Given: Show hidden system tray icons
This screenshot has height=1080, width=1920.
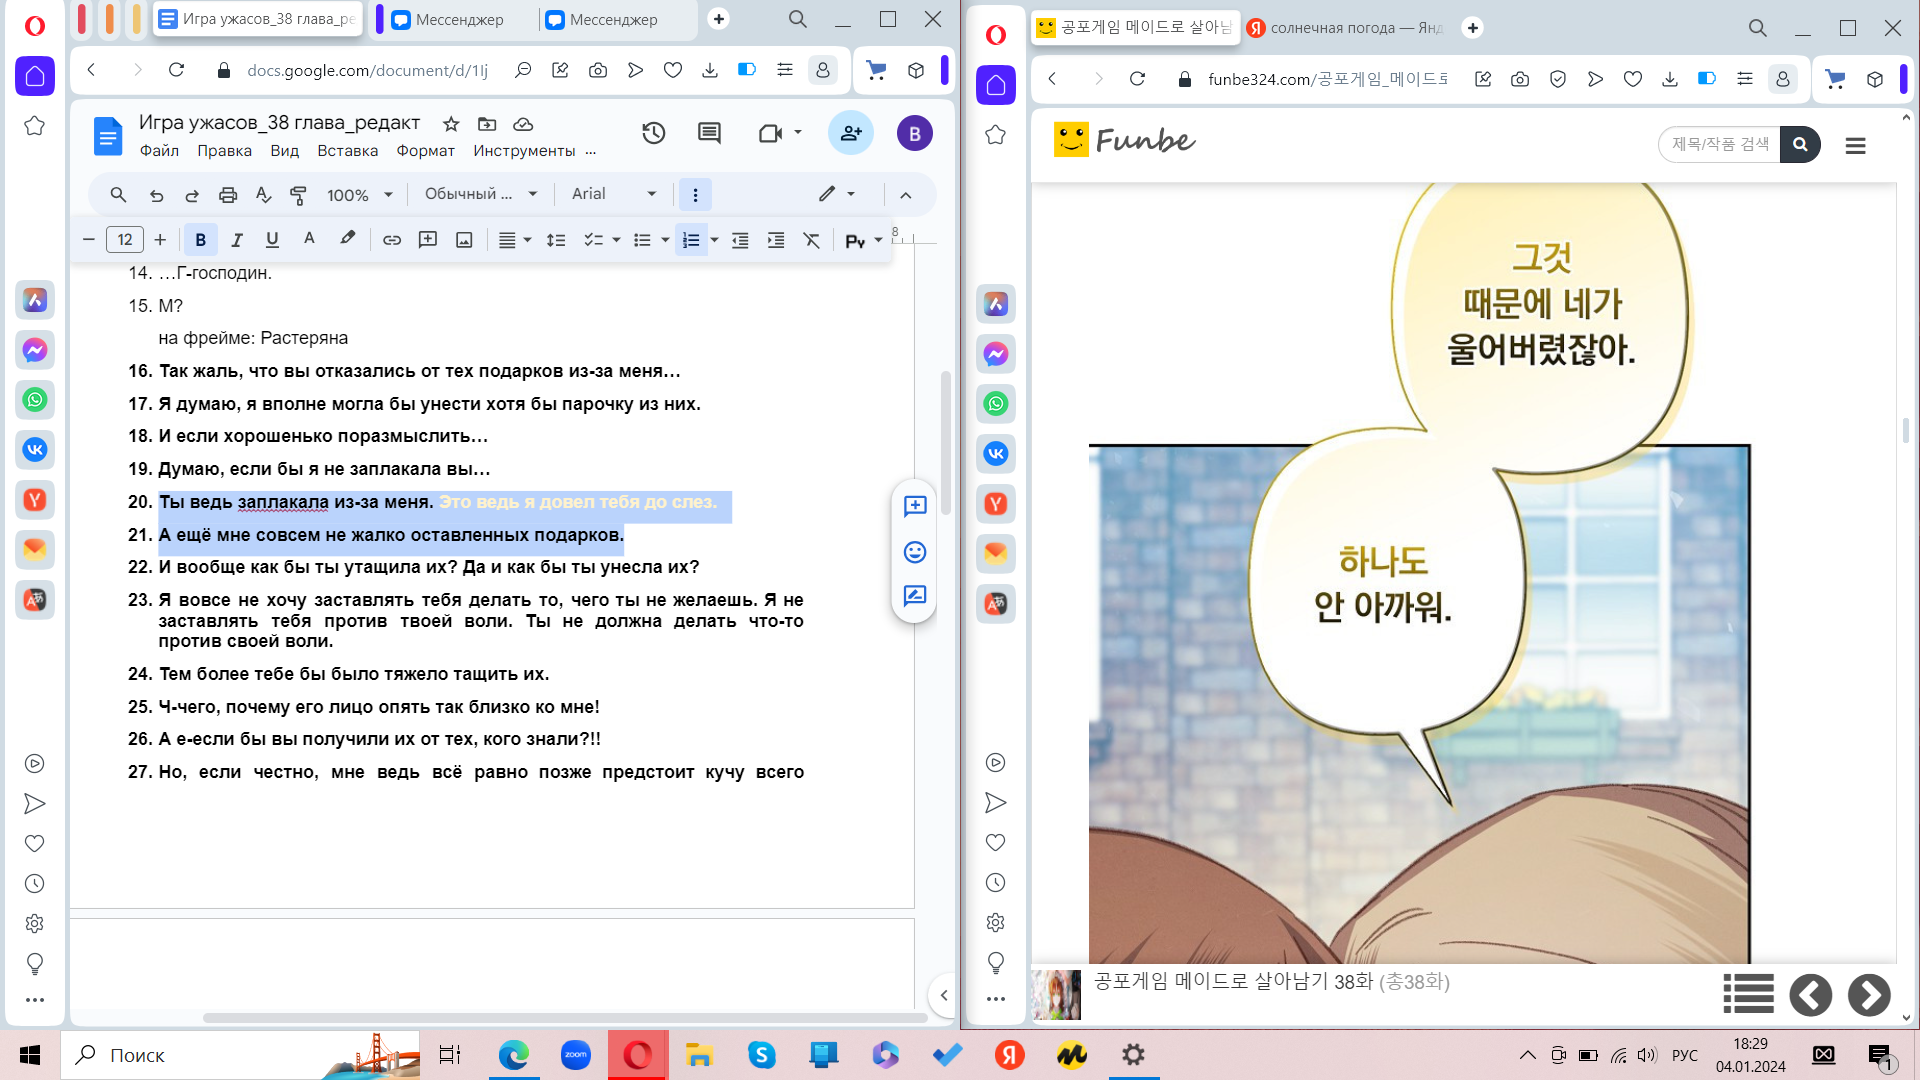Looking at the screenshot, I should pyautogui.click(x=1528, y=1055).
